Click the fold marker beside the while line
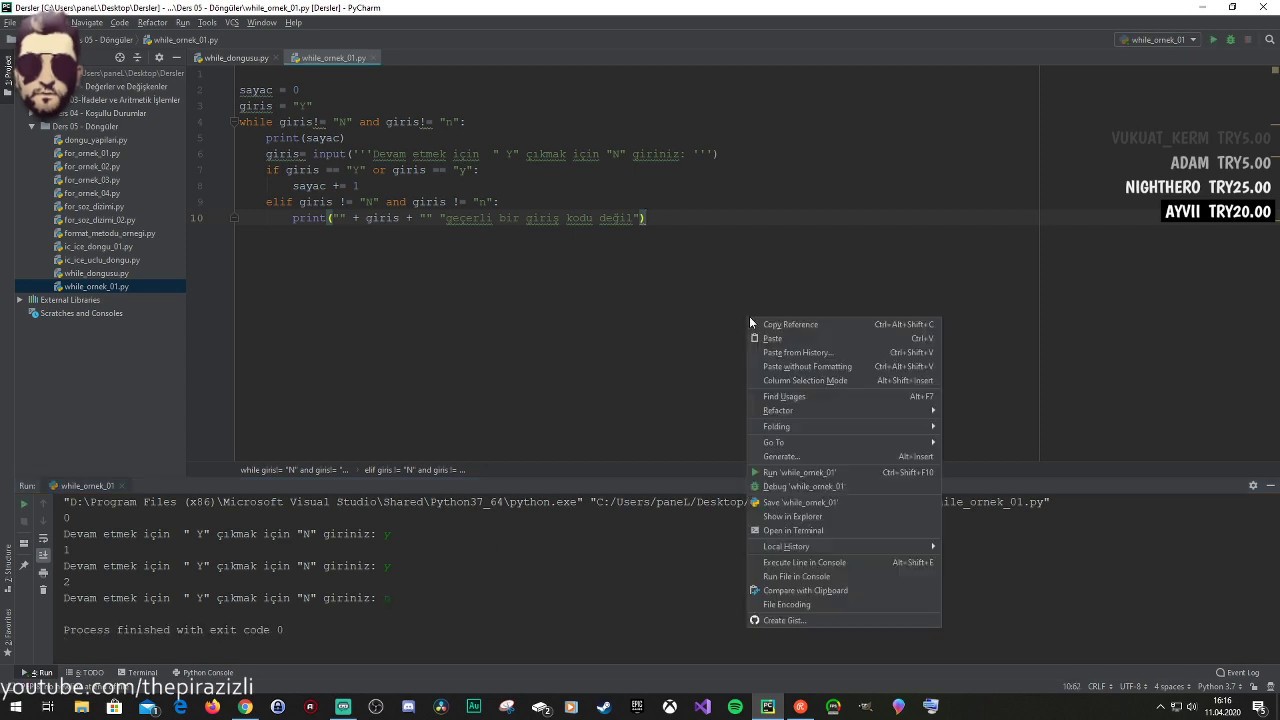Viewport: 1280px width, 720px height. click(x=234, y=122)
